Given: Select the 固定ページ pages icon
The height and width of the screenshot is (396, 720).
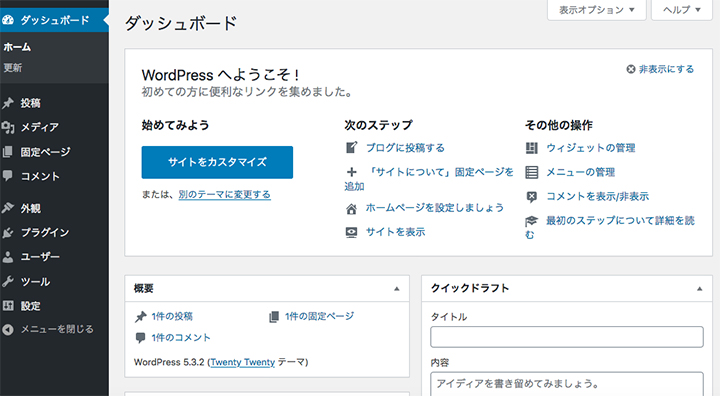Looking at the screenshot, I should click(8, 152).
